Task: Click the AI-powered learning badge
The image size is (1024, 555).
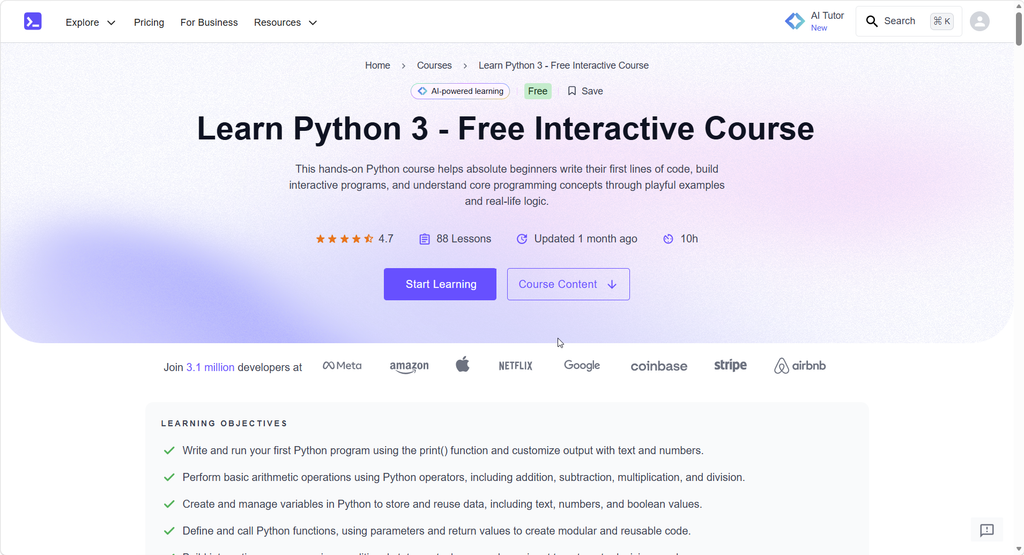Action: tap(460, 91)
